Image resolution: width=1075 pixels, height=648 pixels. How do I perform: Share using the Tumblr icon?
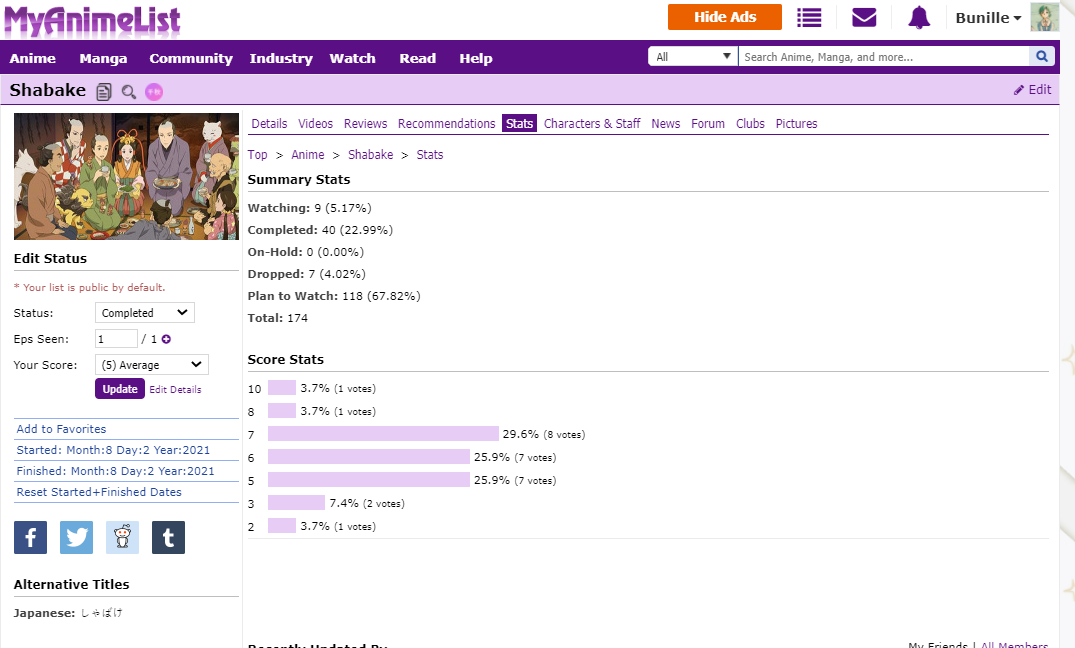(x=168, y=538)
